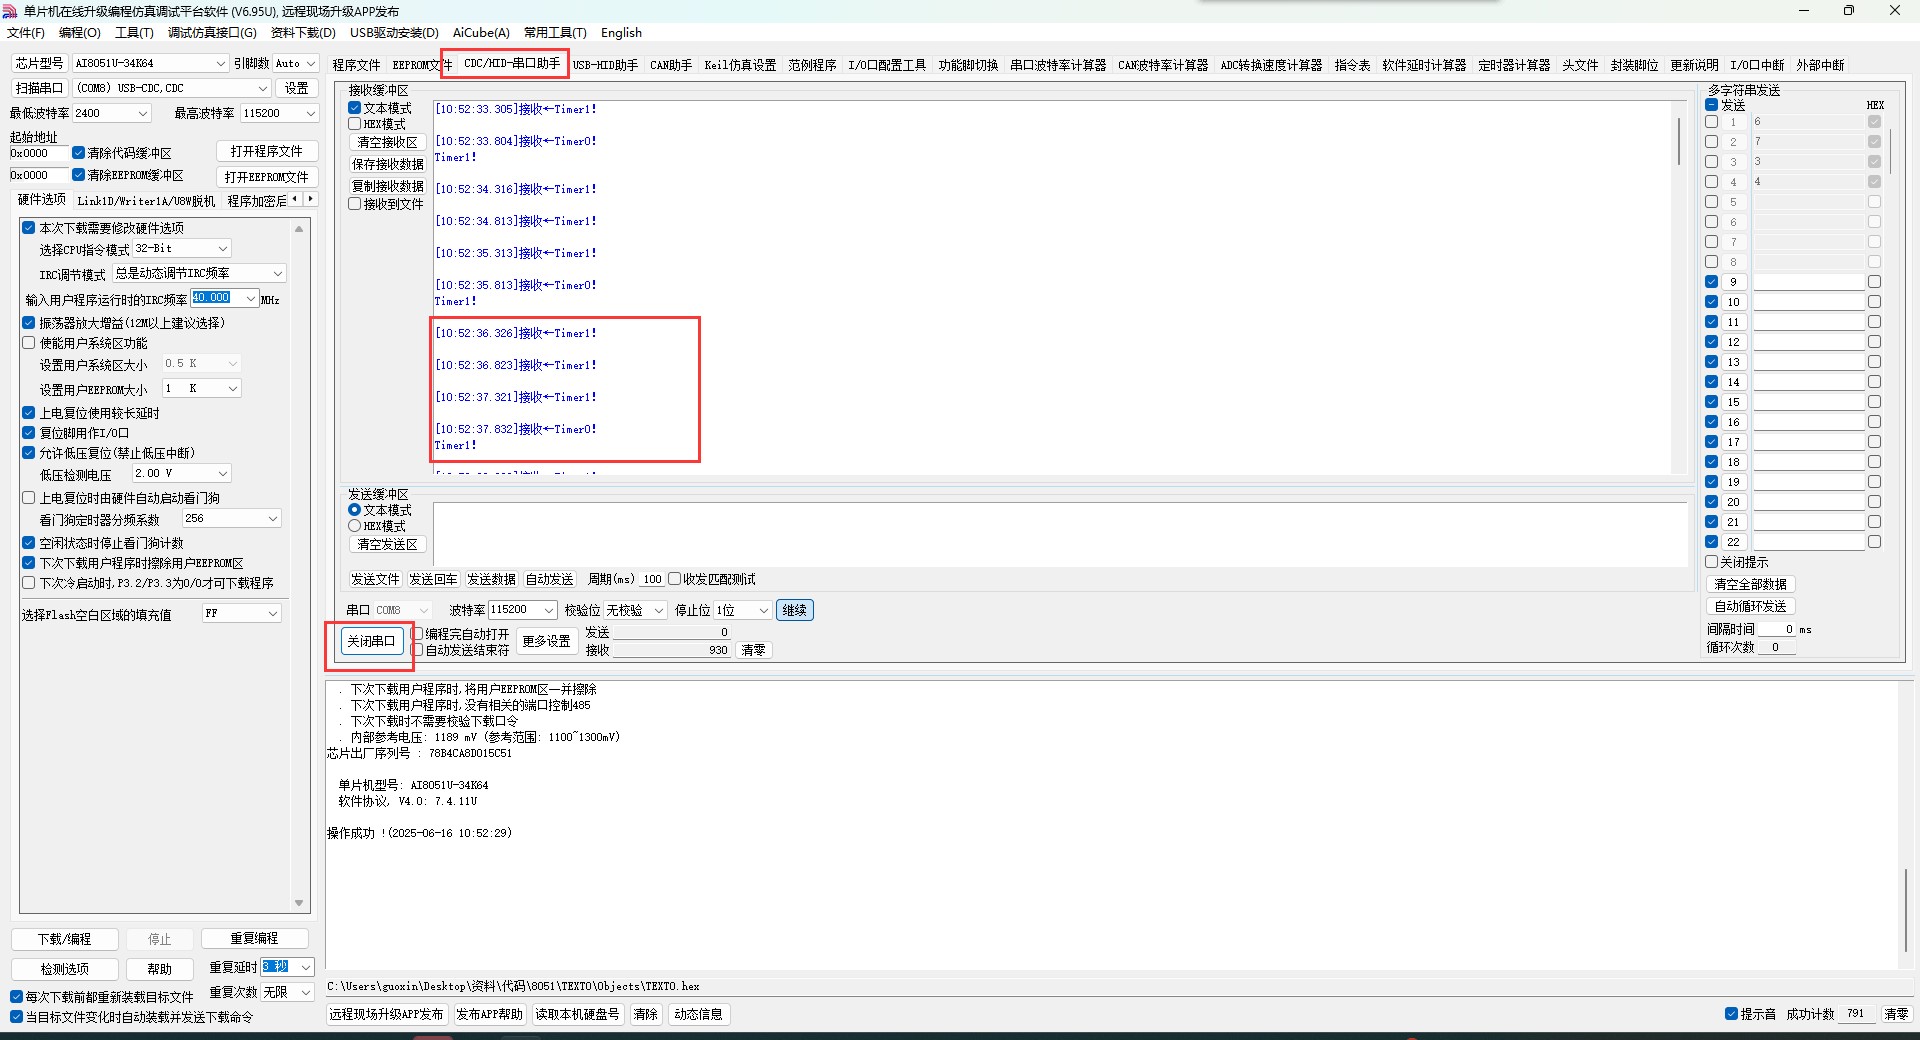
Task: Open the Keil仿真设置 tab
Action: 740,65
